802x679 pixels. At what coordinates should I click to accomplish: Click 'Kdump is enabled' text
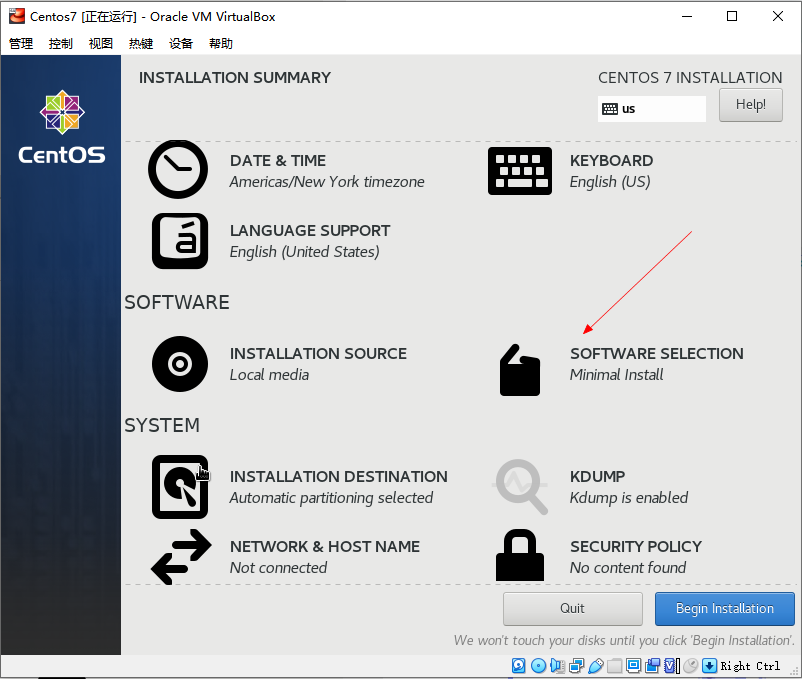[x=629, y=498]
